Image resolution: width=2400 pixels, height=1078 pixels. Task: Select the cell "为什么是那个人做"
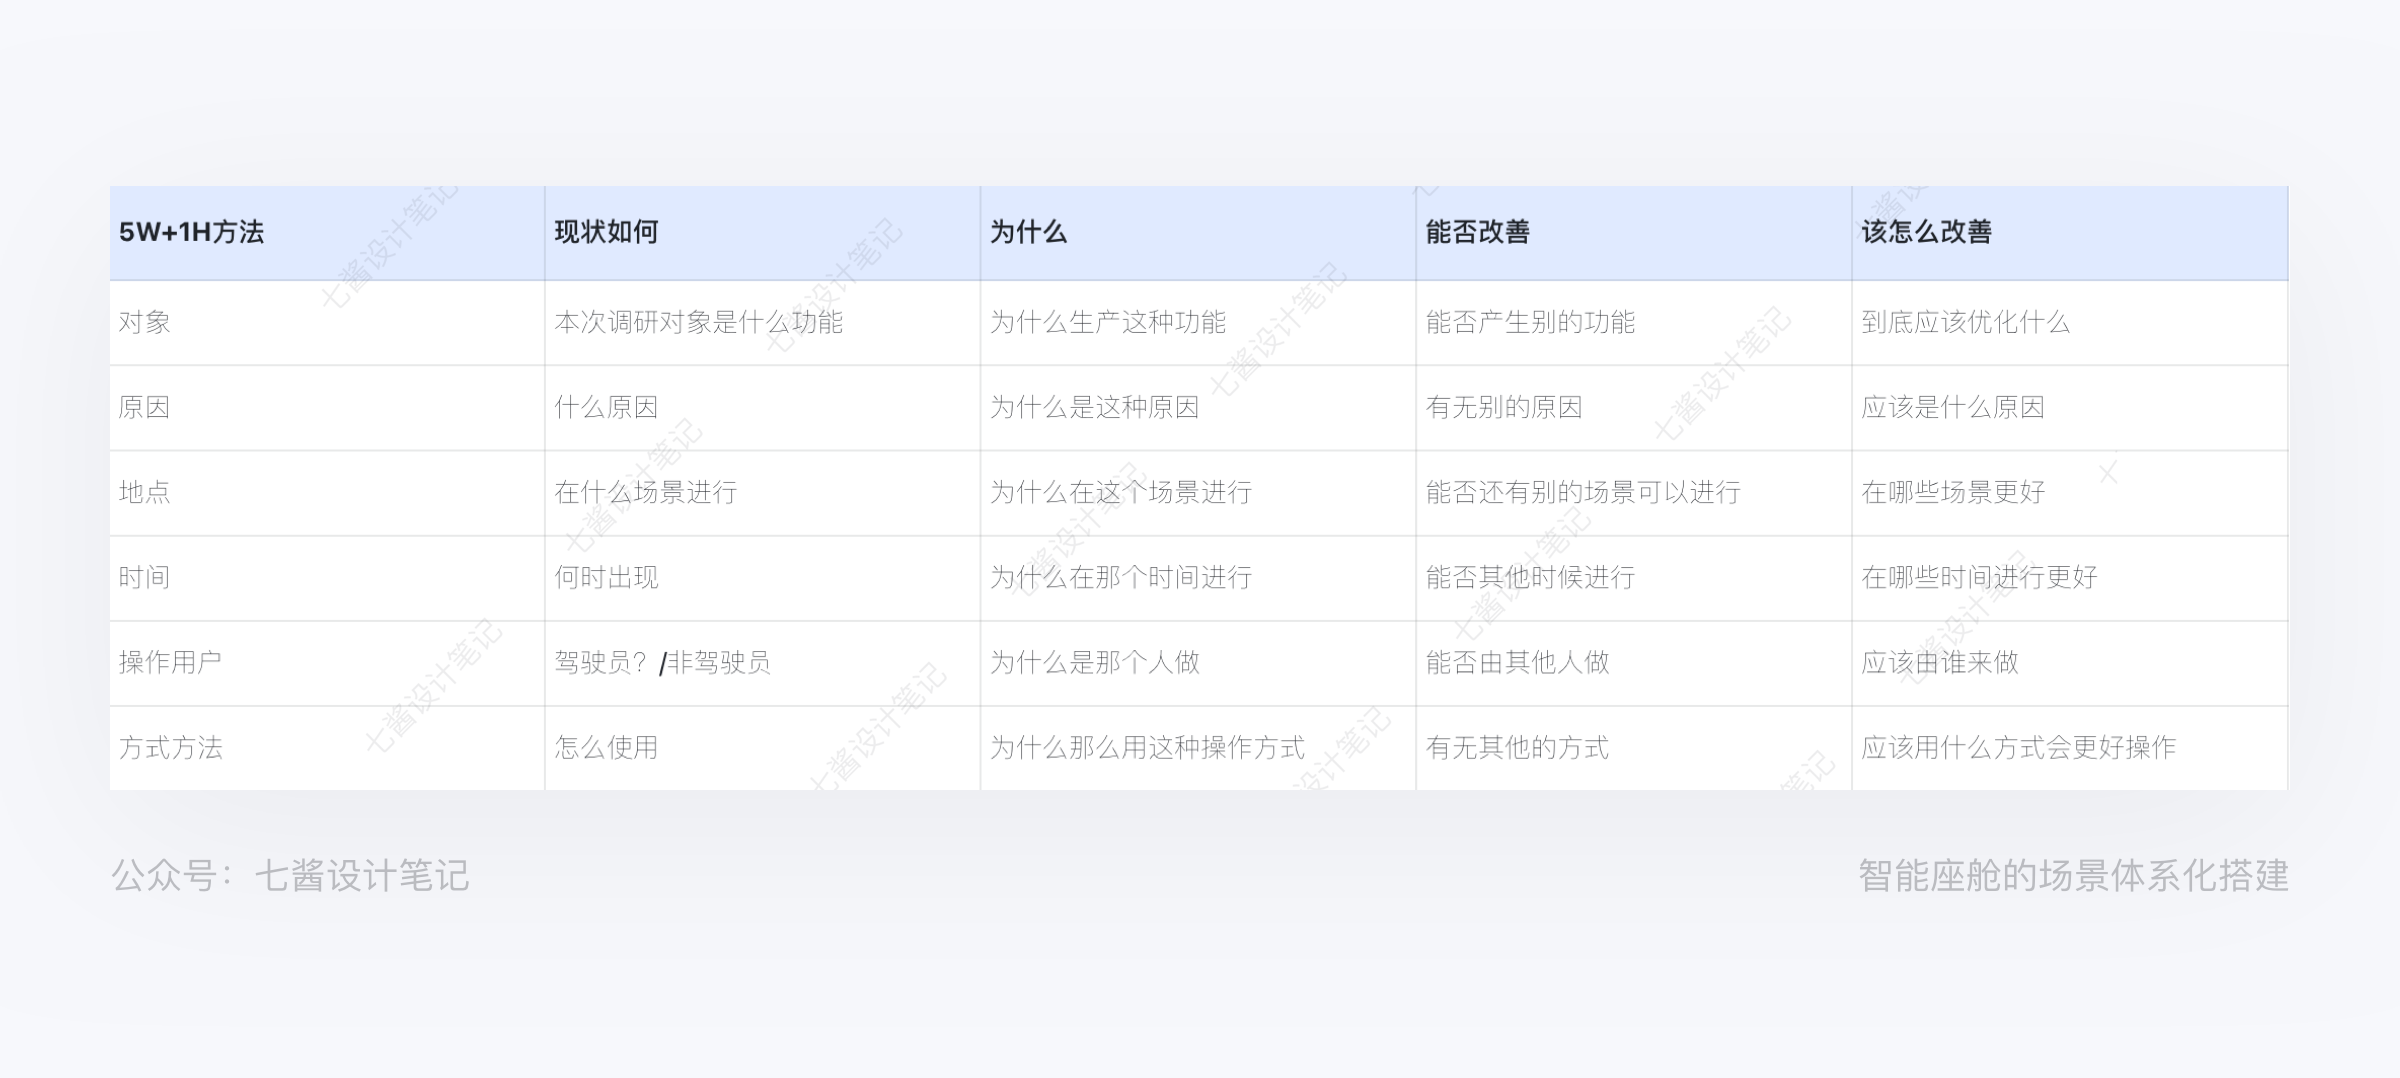(1198, 662)
